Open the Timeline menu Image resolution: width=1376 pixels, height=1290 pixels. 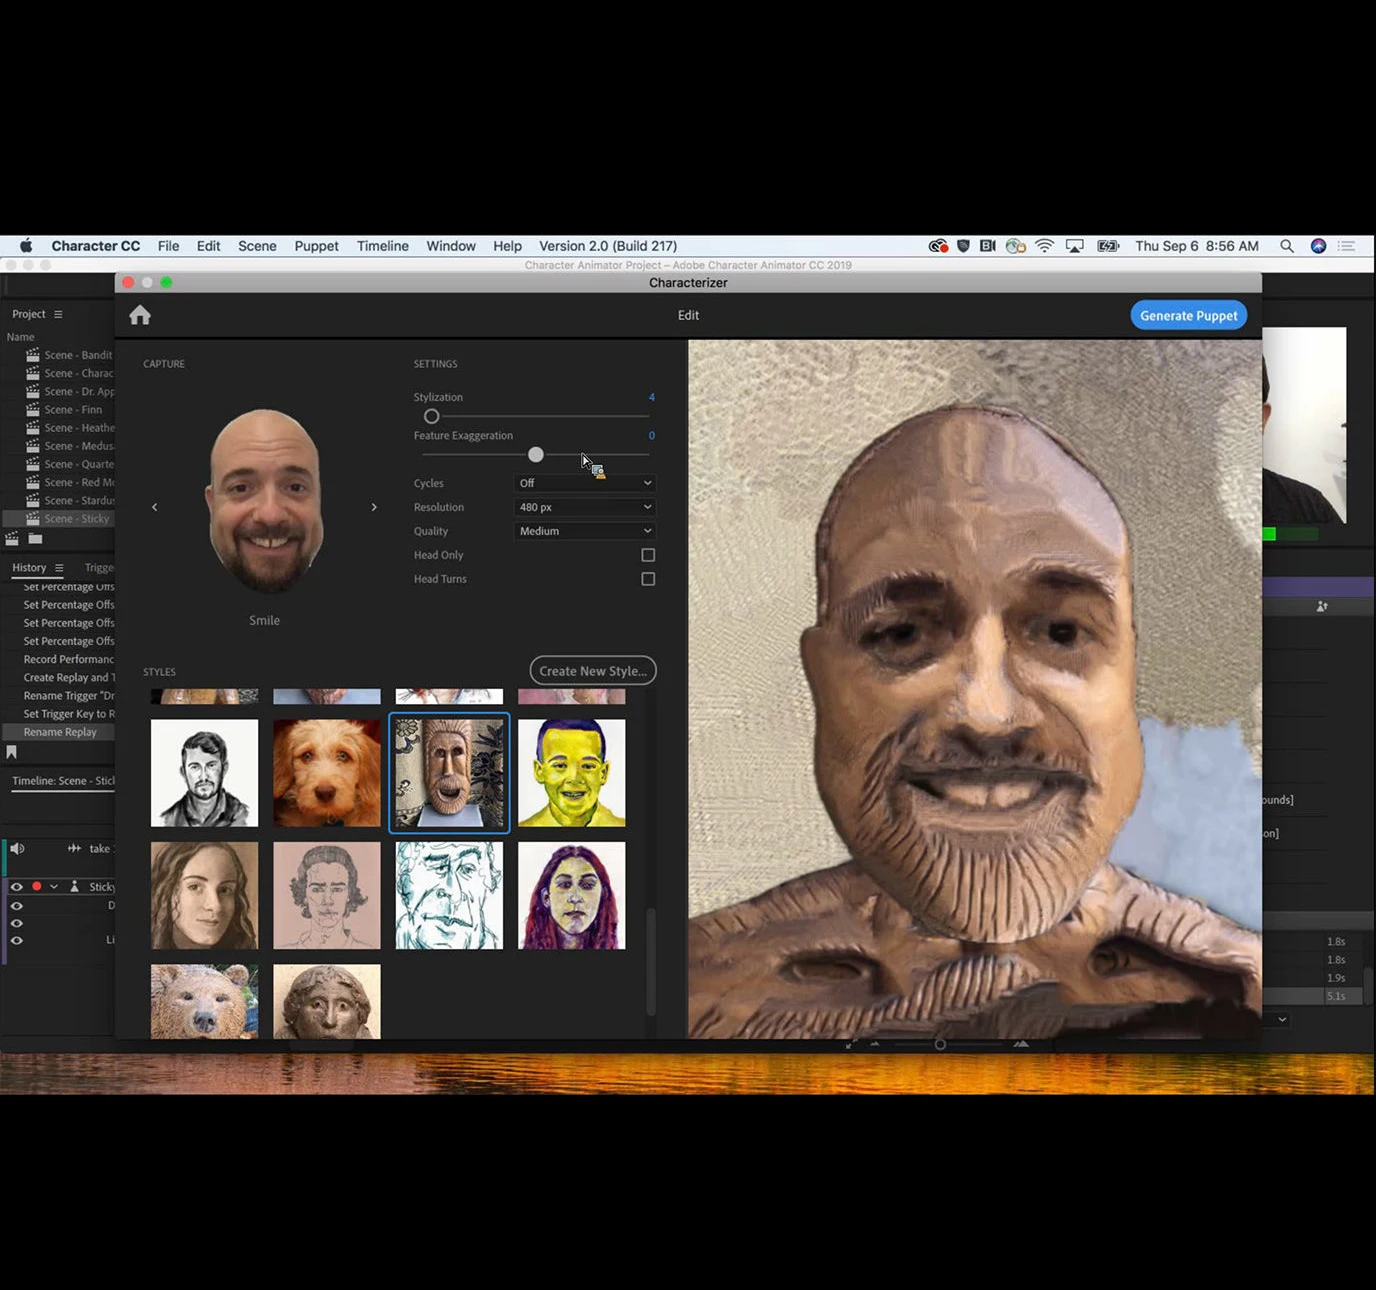pos(382,246)
